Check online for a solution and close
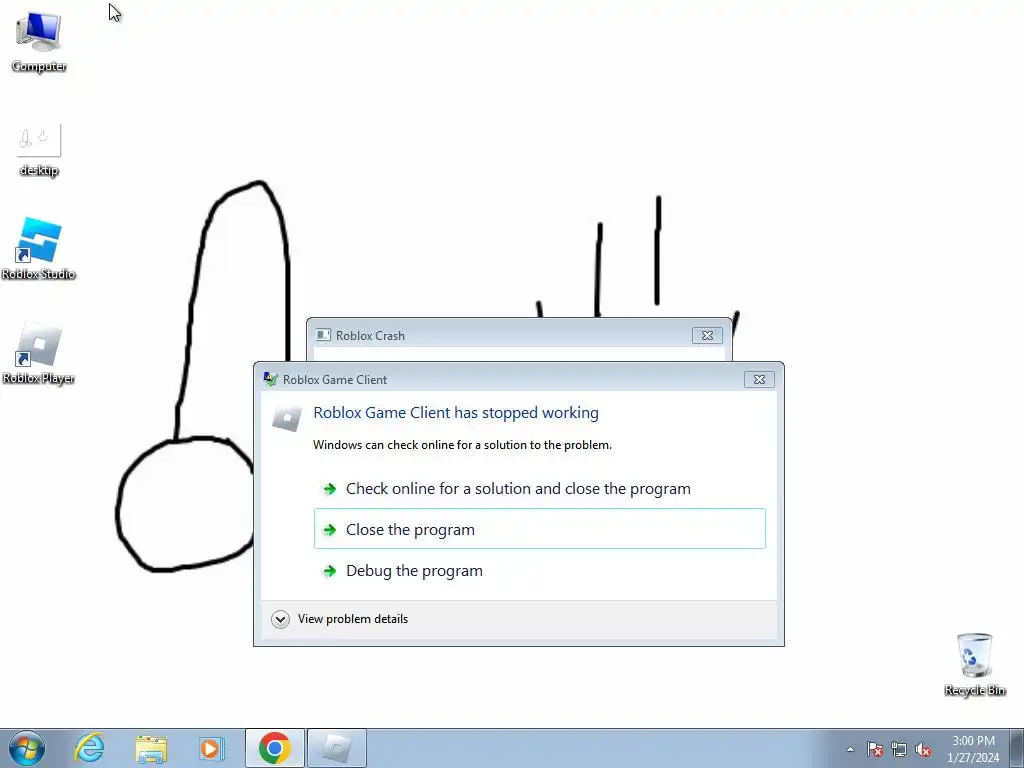 point(539,488)
